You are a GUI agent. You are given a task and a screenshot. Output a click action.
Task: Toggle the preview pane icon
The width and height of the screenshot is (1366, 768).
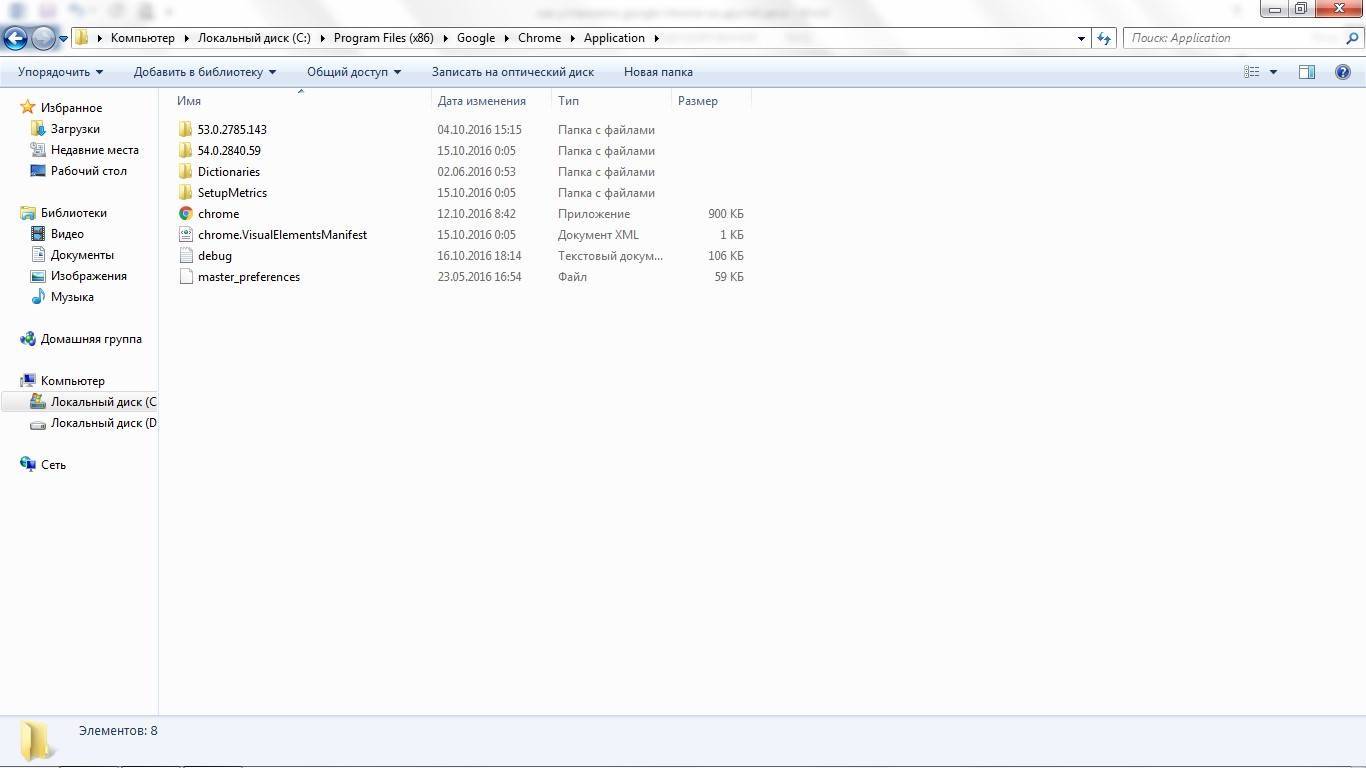1306,72
